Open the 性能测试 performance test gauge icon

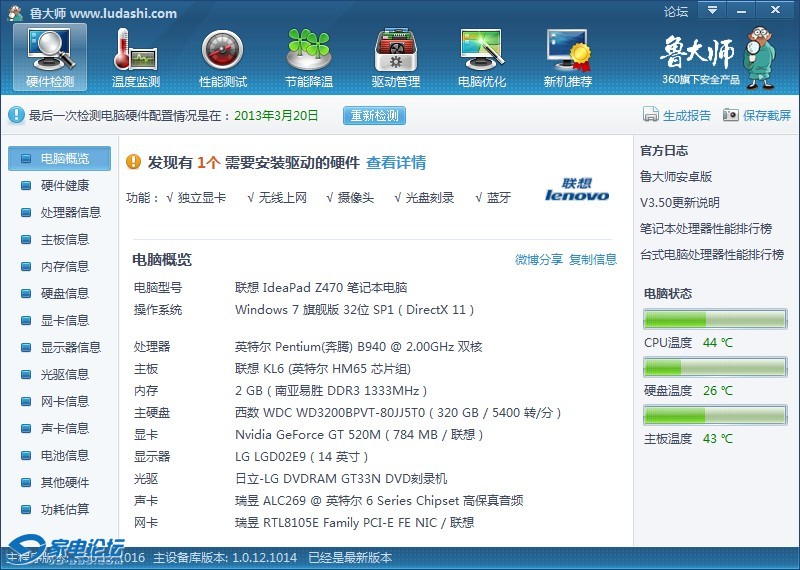[x=222, y=50]
